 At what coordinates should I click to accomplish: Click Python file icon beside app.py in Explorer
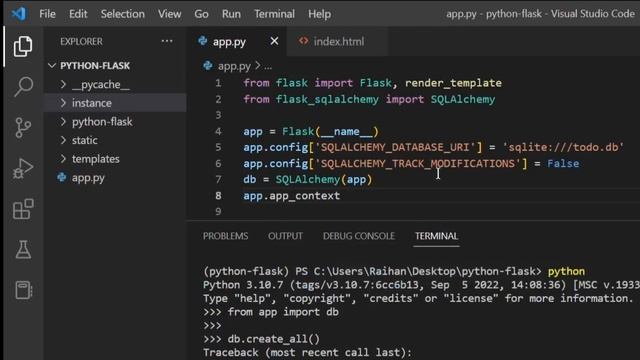pos(62,177)
